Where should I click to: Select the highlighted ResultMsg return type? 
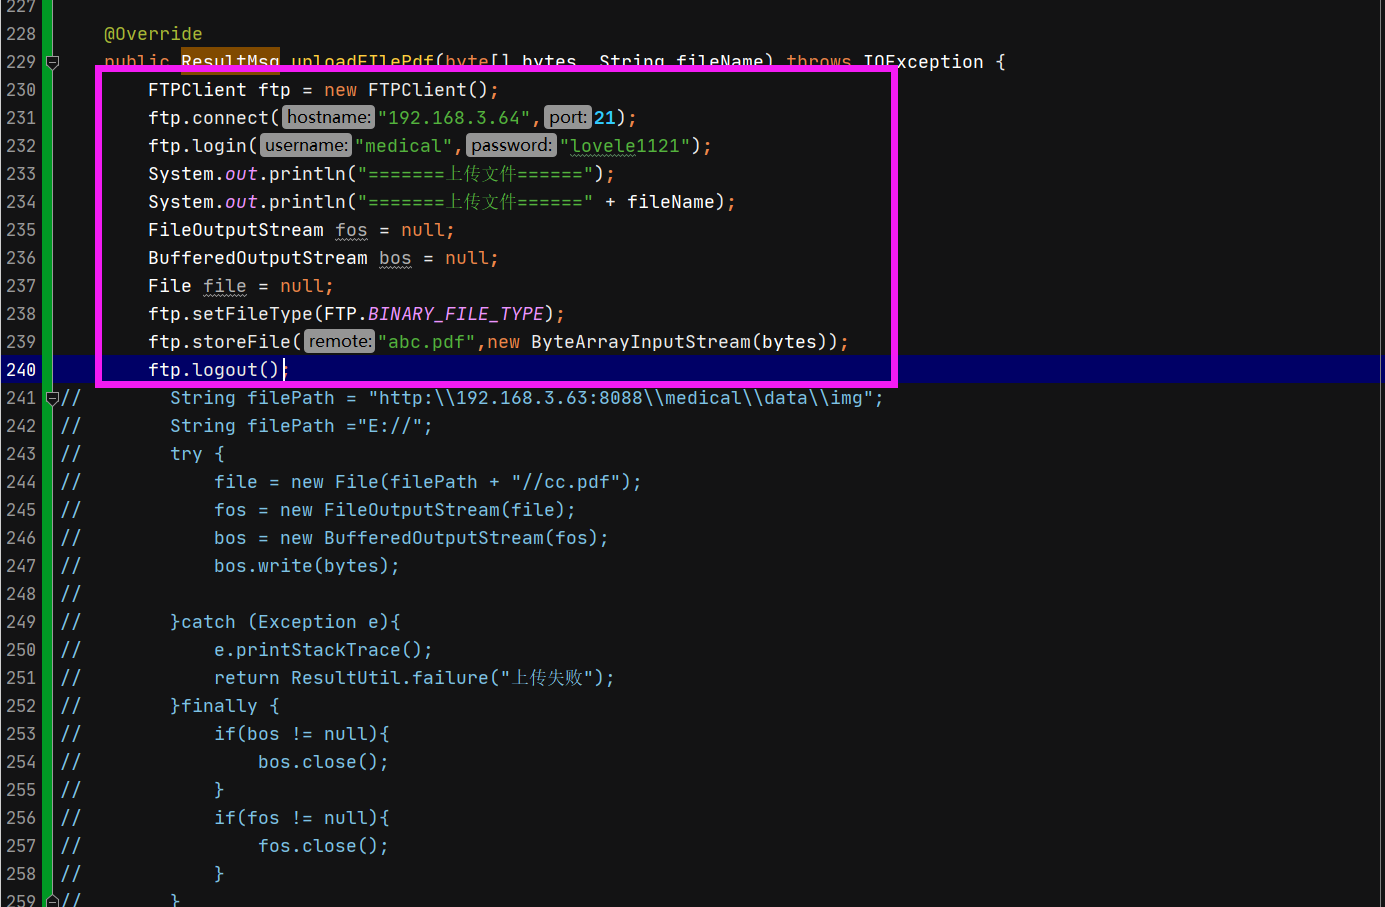pos(230,62)
